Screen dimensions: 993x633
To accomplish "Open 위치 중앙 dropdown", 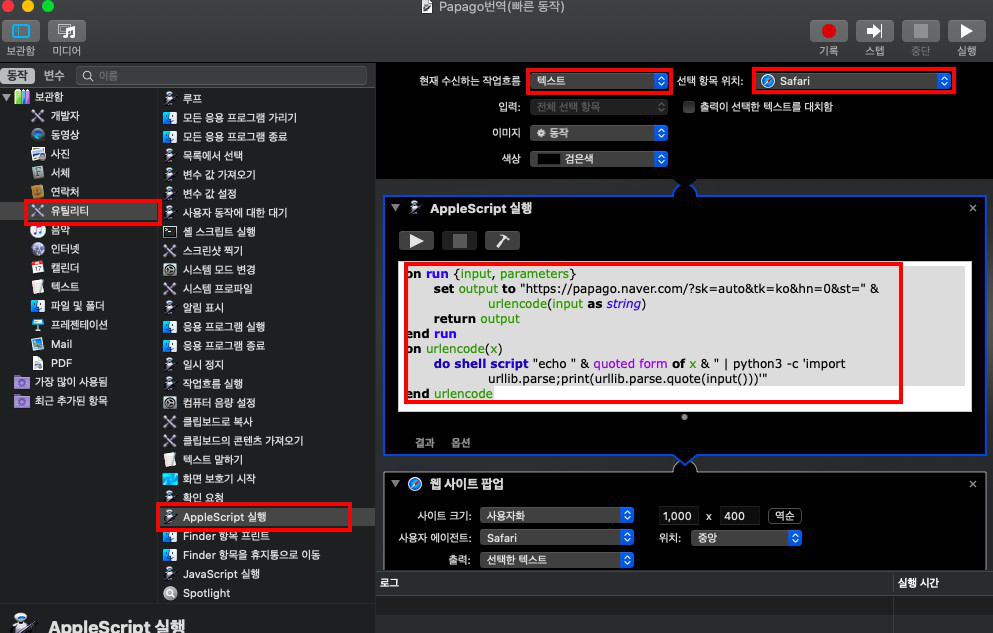I will point(747,537).
